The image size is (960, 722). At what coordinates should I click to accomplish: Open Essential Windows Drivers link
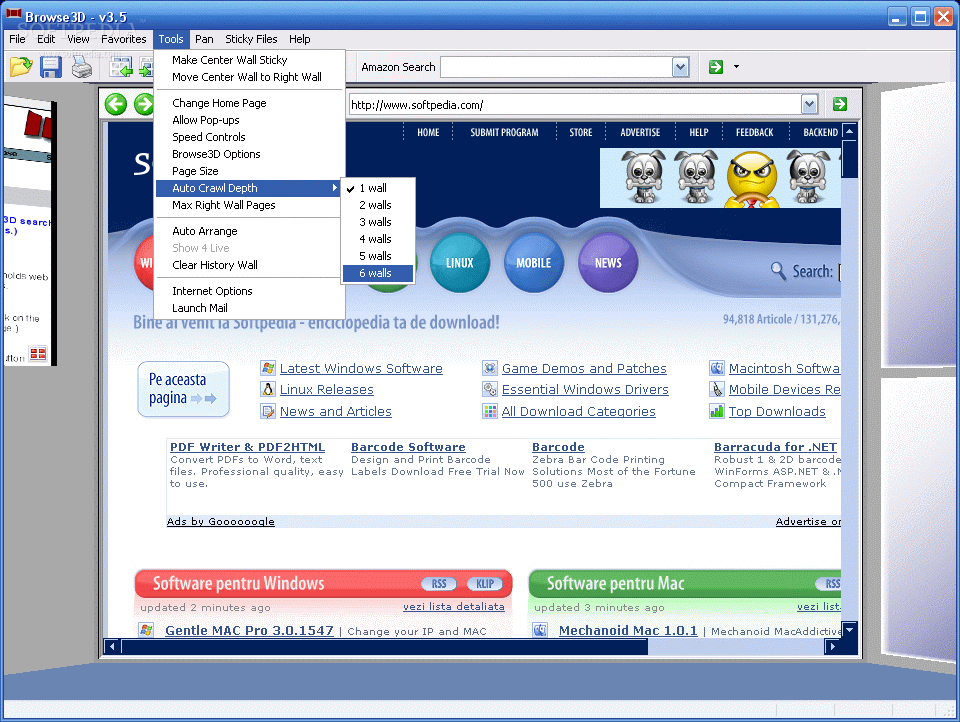[x=585, y=389]
